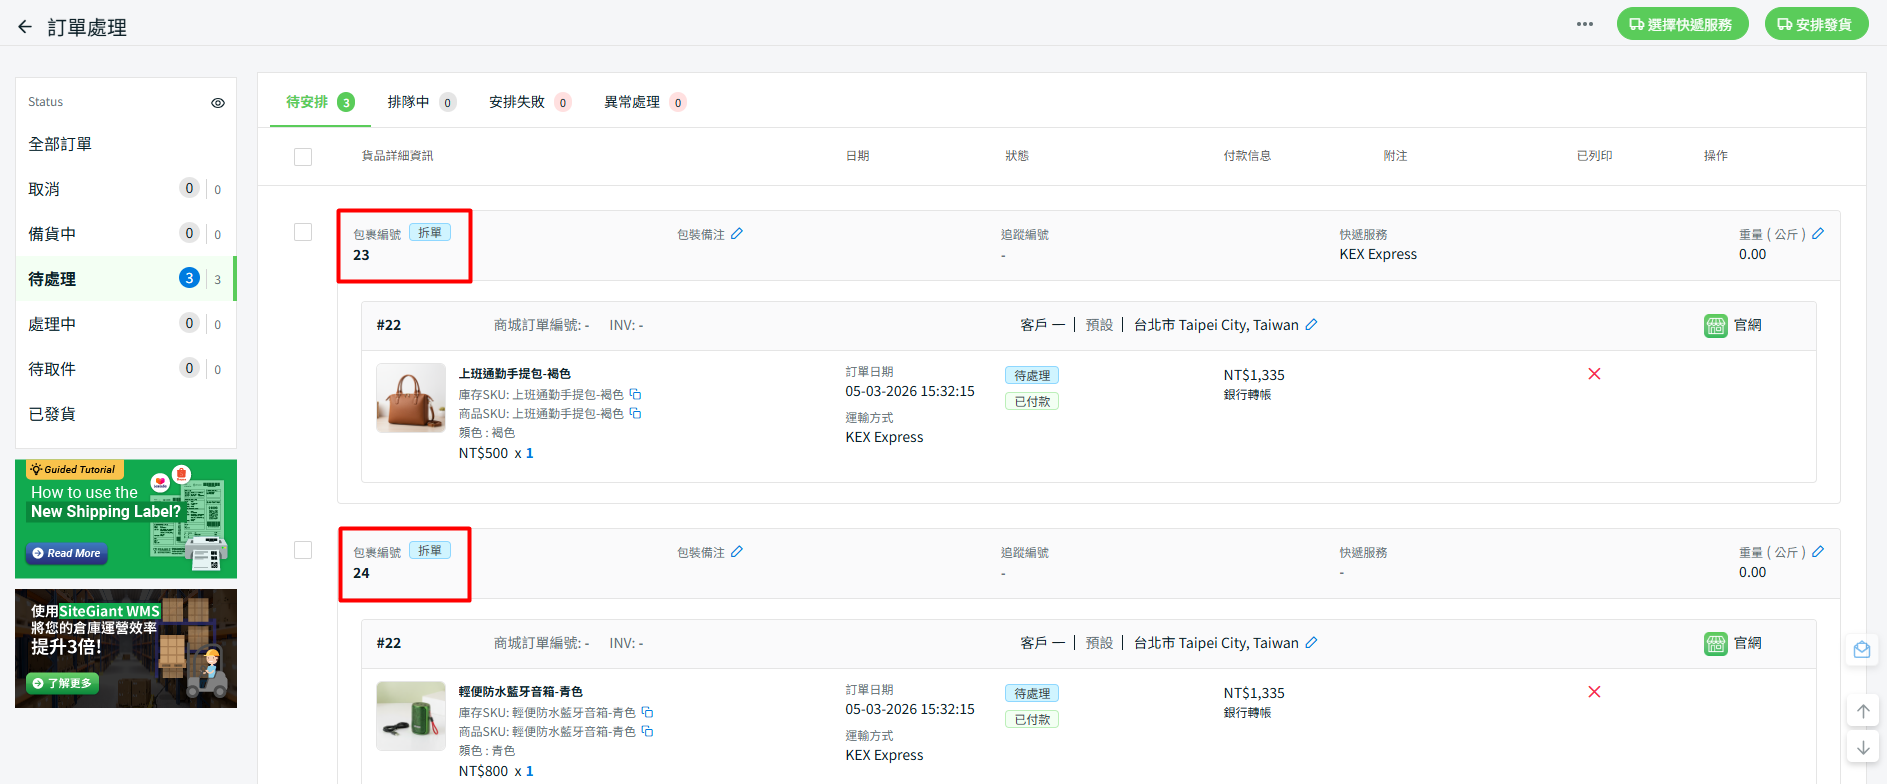Select package 23 checkbox
This screenshot has width=1887, height=784.
coord(303,232)
